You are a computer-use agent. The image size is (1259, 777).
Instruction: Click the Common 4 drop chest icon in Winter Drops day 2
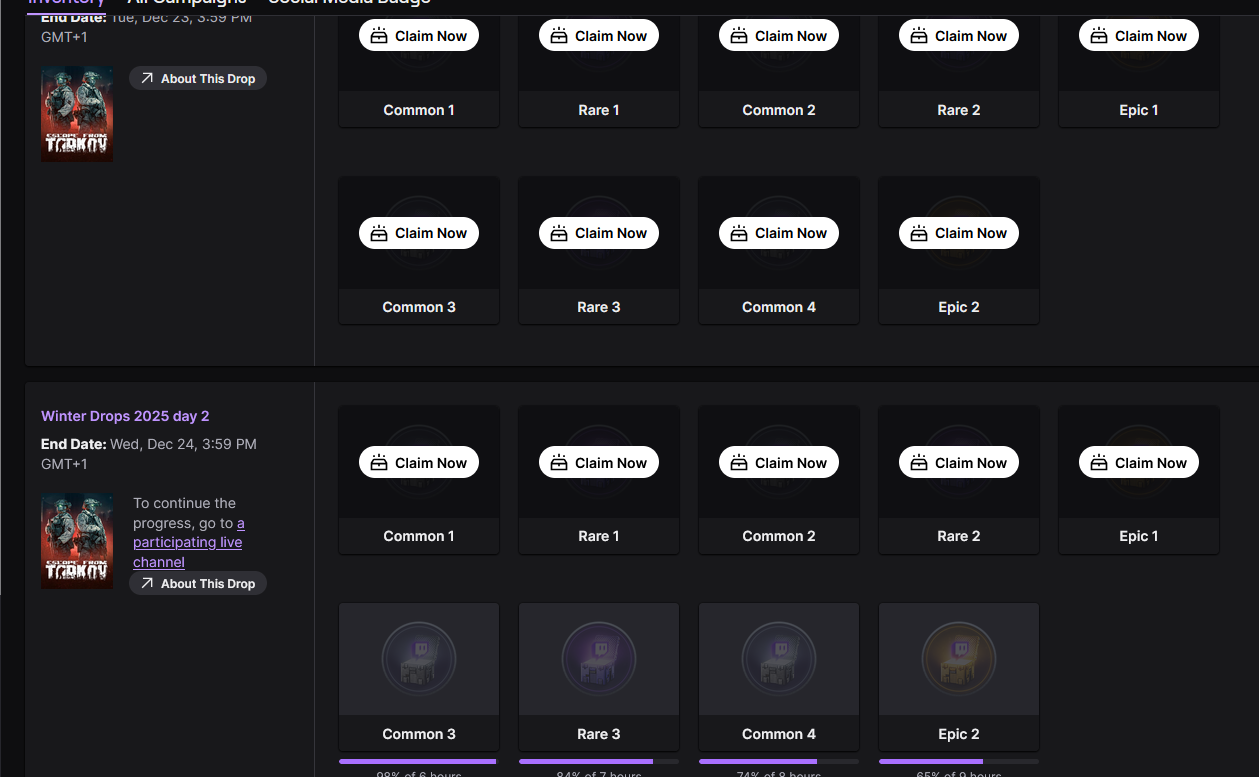tap(779, 658)
